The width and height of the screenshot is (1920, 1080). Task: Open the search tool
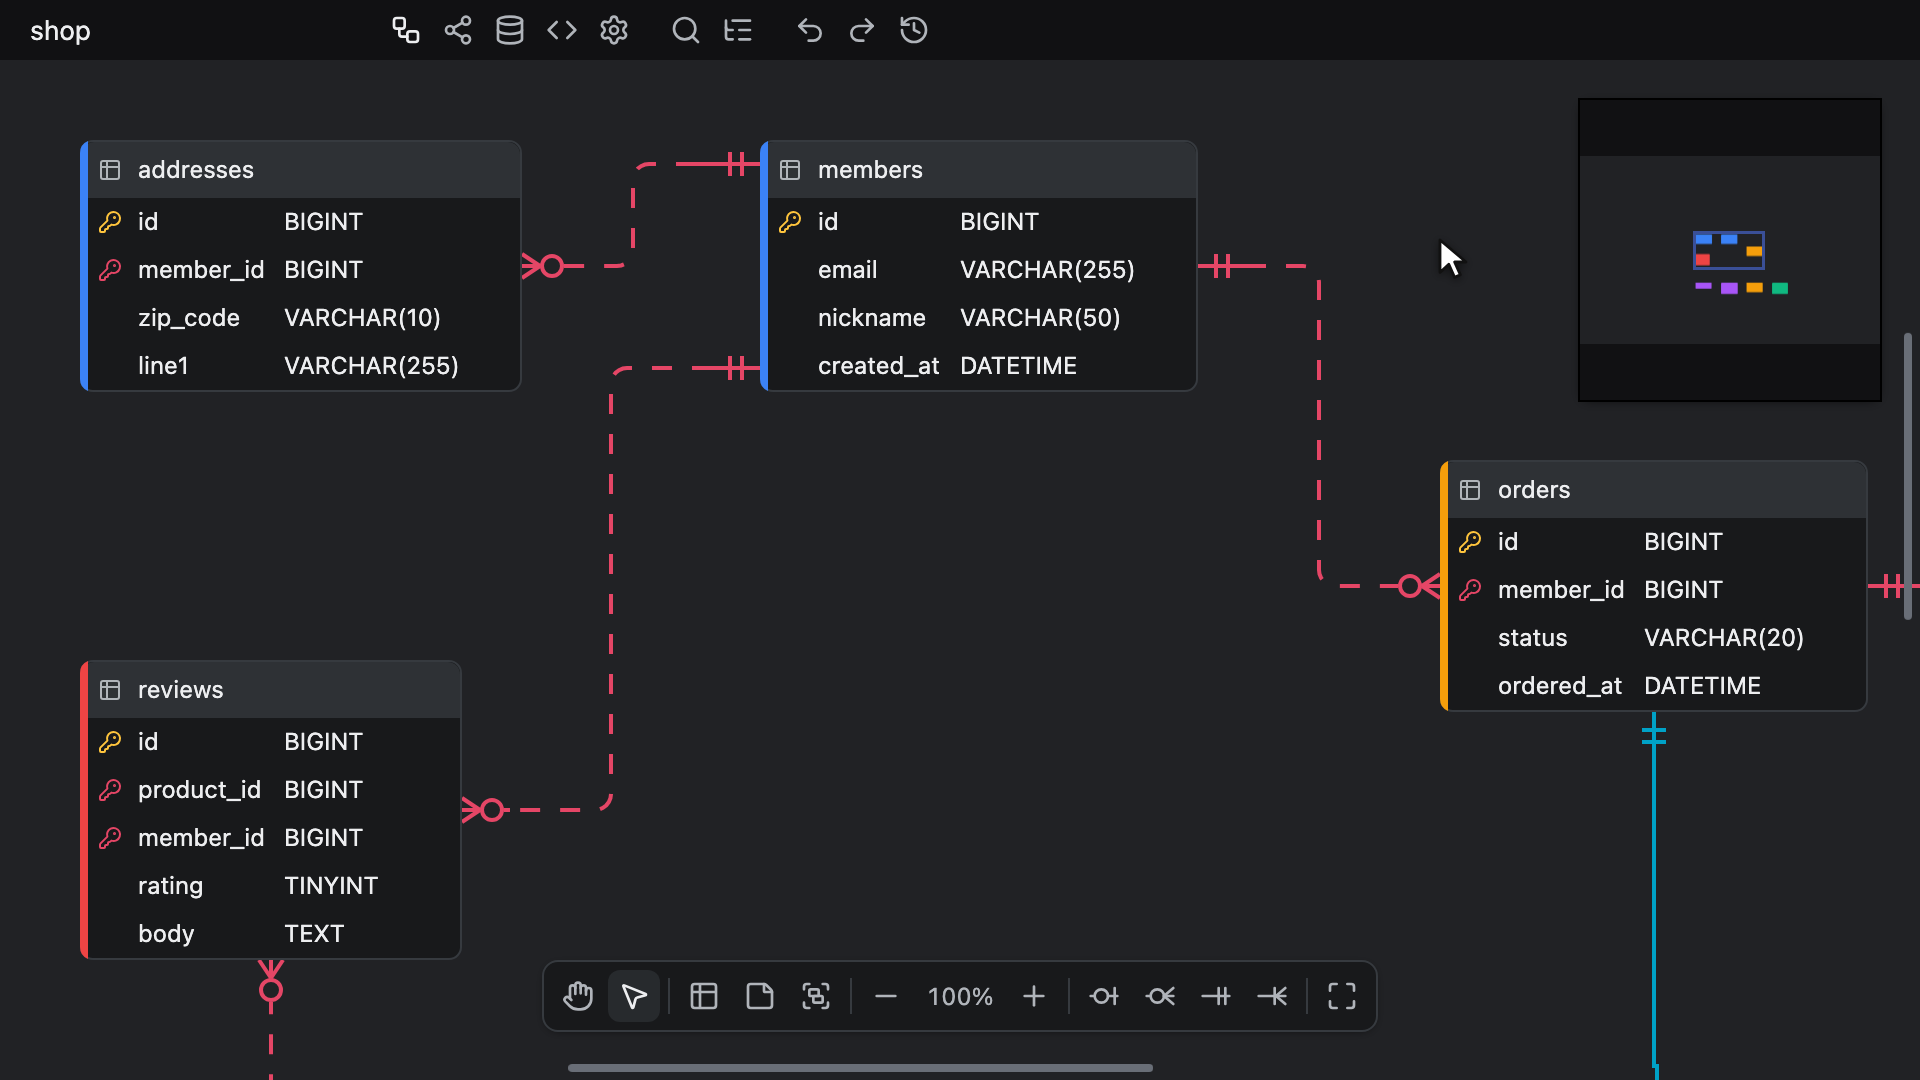pos(686,30)
